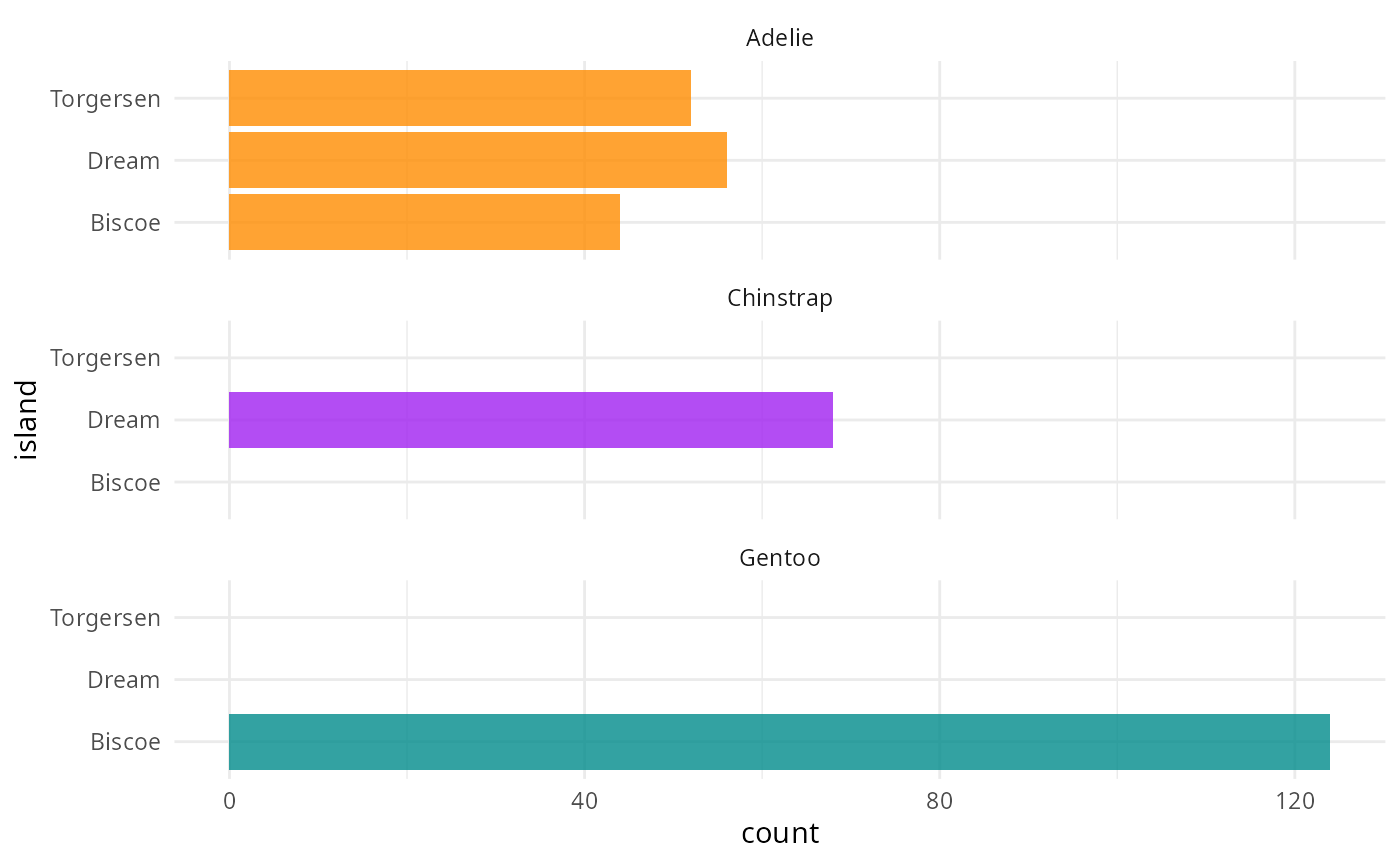Select the Chinstrap facet title

(x=780, y=298)
